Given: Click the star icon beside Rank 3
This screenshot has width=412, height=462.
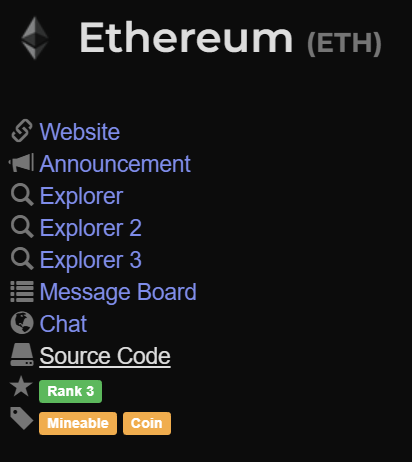Looking at the screenshot, I should 21,386.
